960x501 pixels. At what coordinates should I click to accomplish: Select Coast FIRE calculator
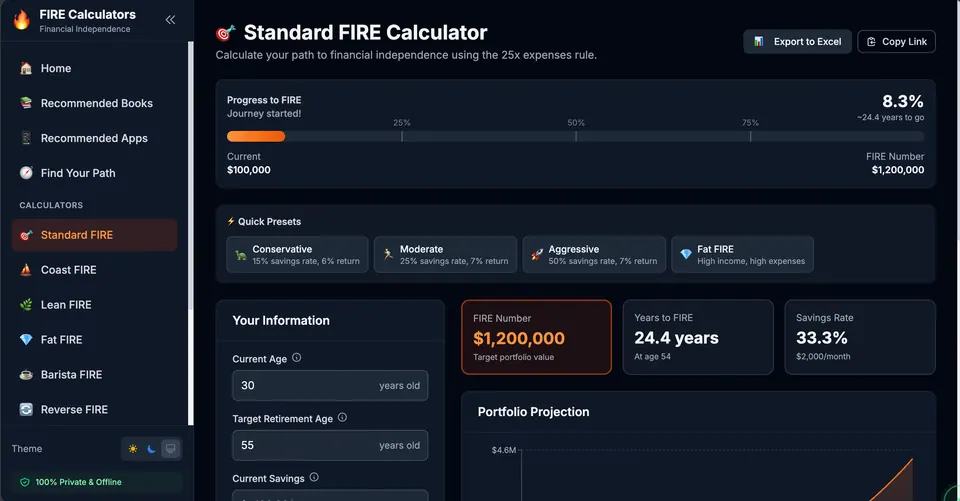(x=94, y=269)
